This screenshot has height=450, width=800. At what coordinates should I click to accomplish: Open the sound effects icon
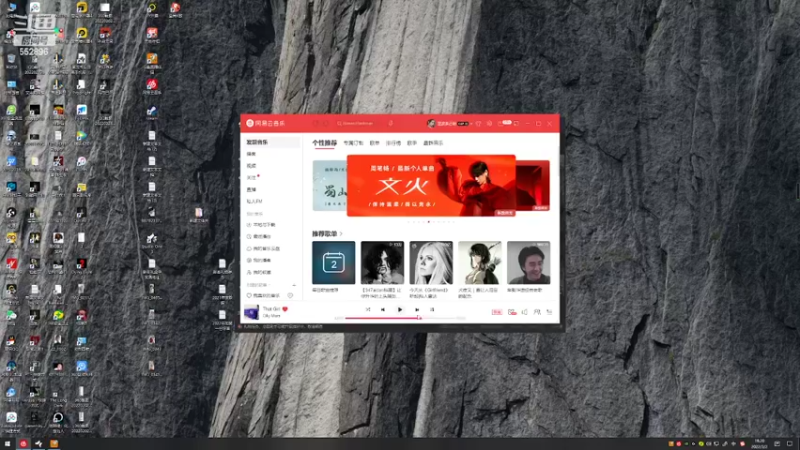512,312
